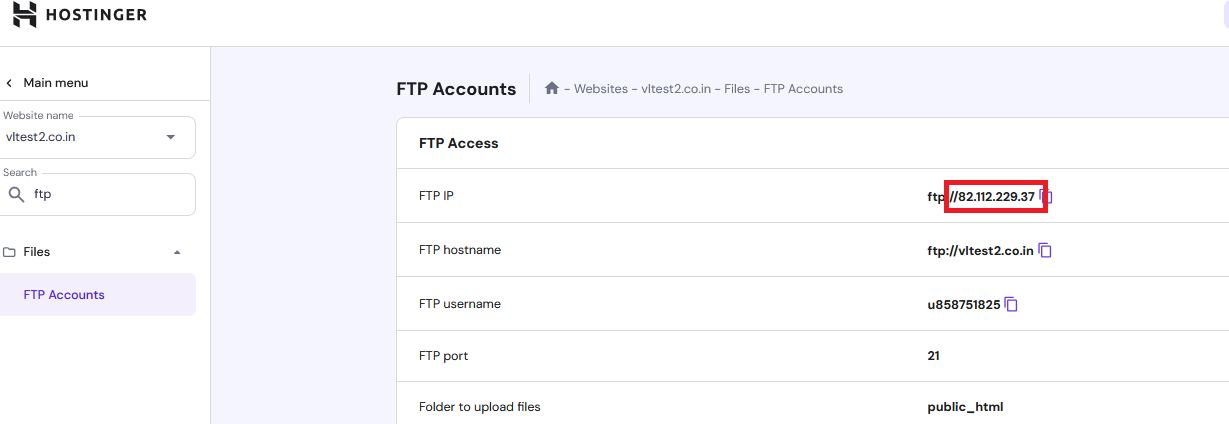Click the u858751825 username text
The image size is (1229, 424).
(964, 304)
